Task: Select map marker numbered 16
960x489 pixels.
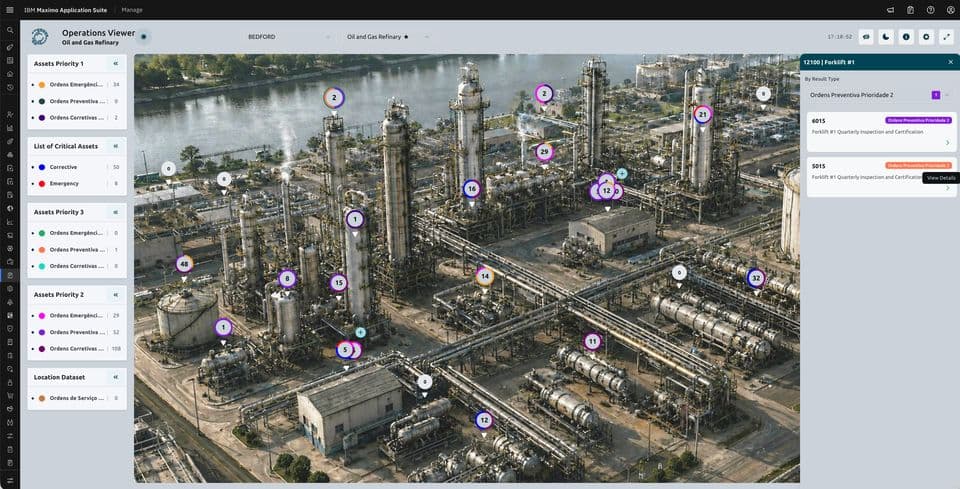Action: [x=471, y=189]
